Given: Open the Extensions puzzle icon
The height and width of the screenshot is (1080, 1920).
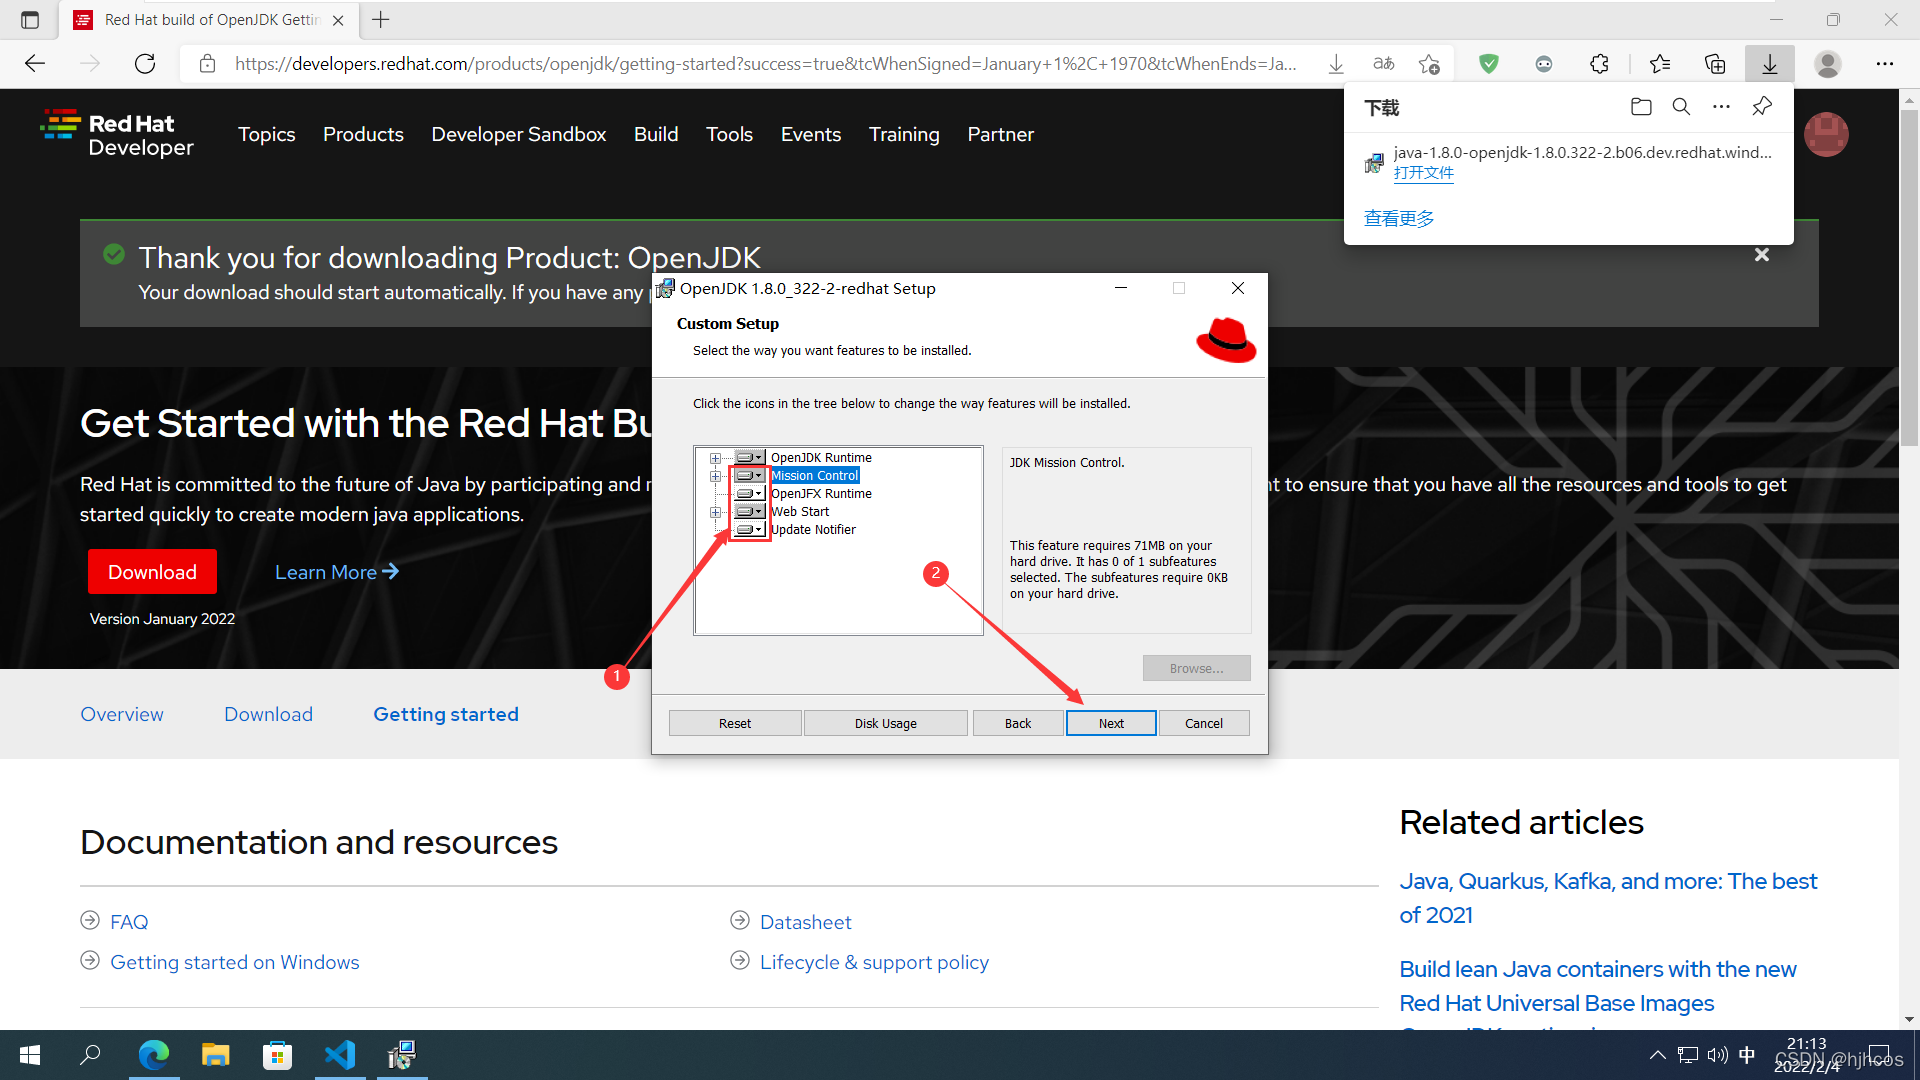Looking at the screenshot, I should click(x=1599, y=64).
